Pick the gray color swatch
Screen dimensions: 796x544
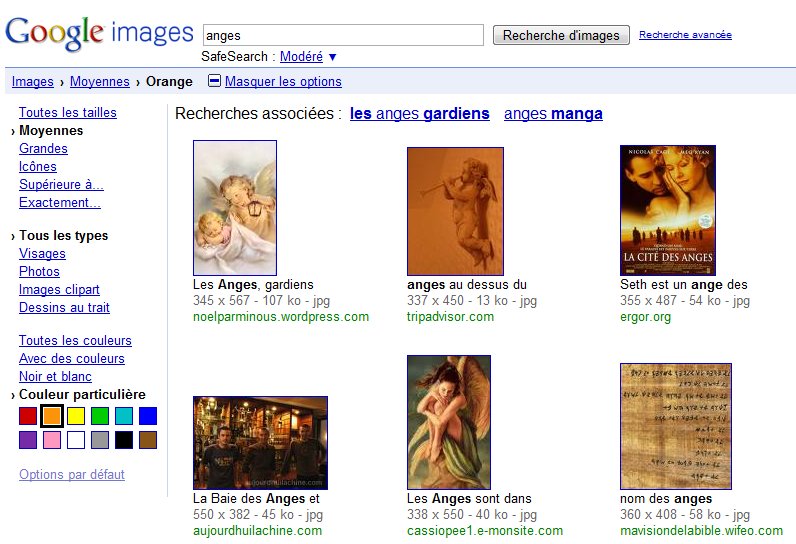100,439
